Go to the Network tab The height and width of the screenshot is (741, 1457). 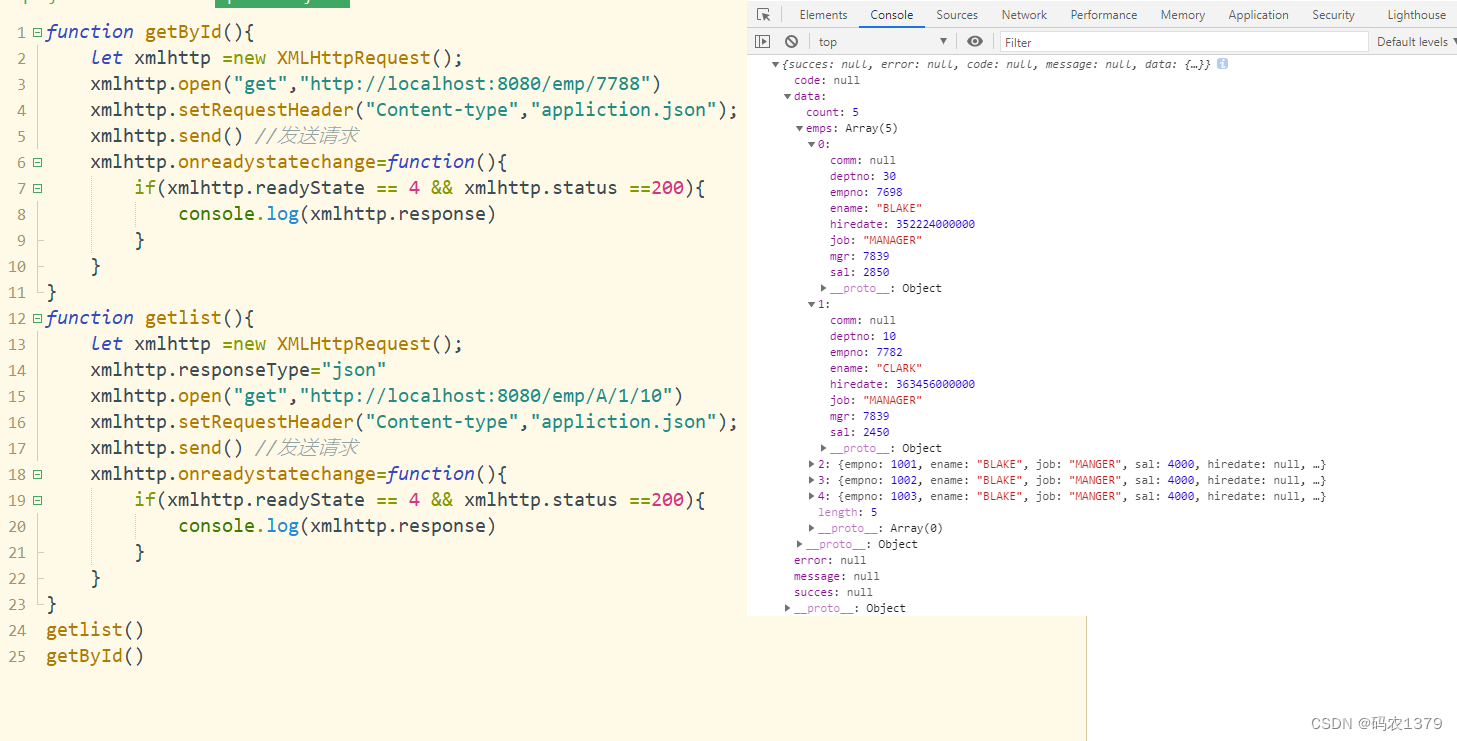(x=1024, y=15)
